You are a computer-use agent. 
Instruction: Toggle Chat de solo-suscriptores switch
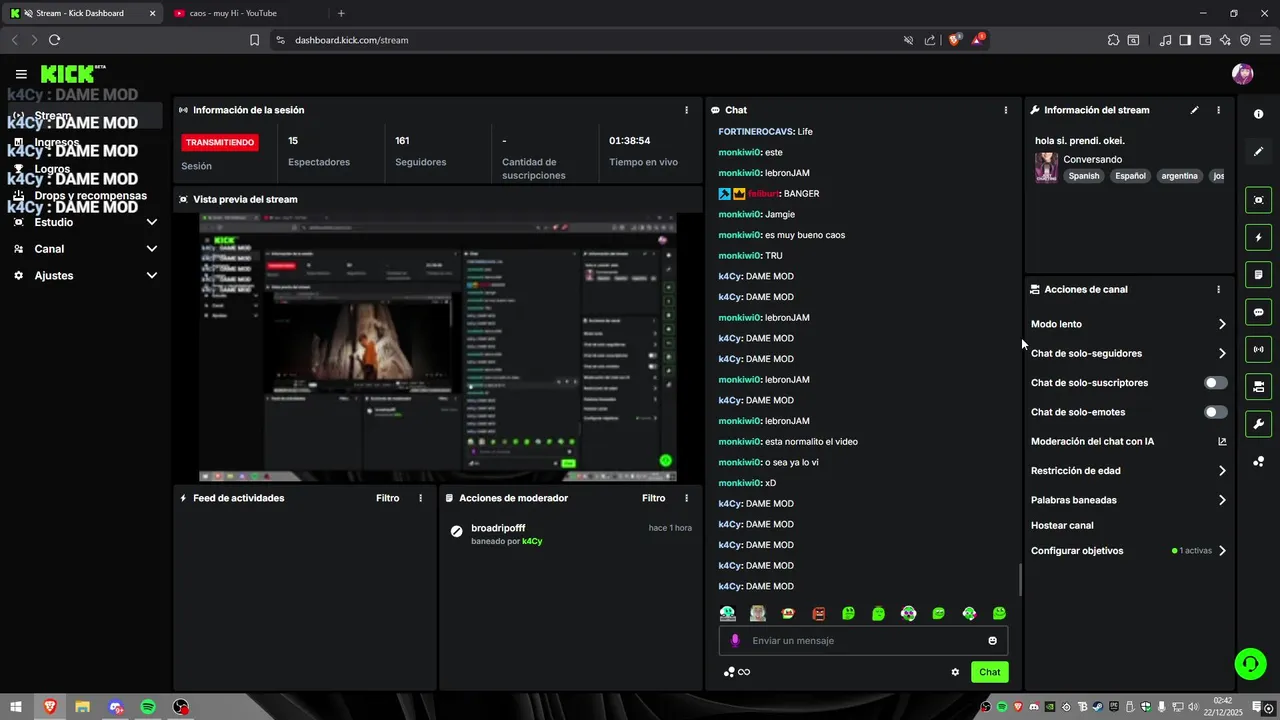(x=1216, y=383)
